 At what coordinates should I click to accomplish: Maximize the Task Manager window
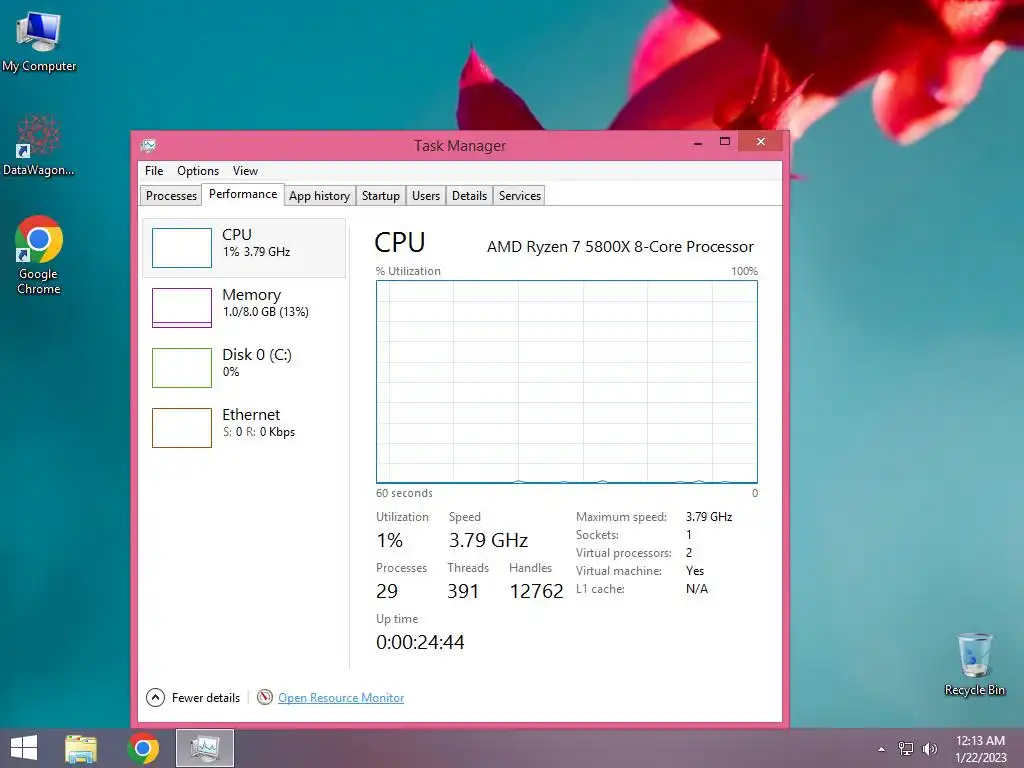pos(725,142)
